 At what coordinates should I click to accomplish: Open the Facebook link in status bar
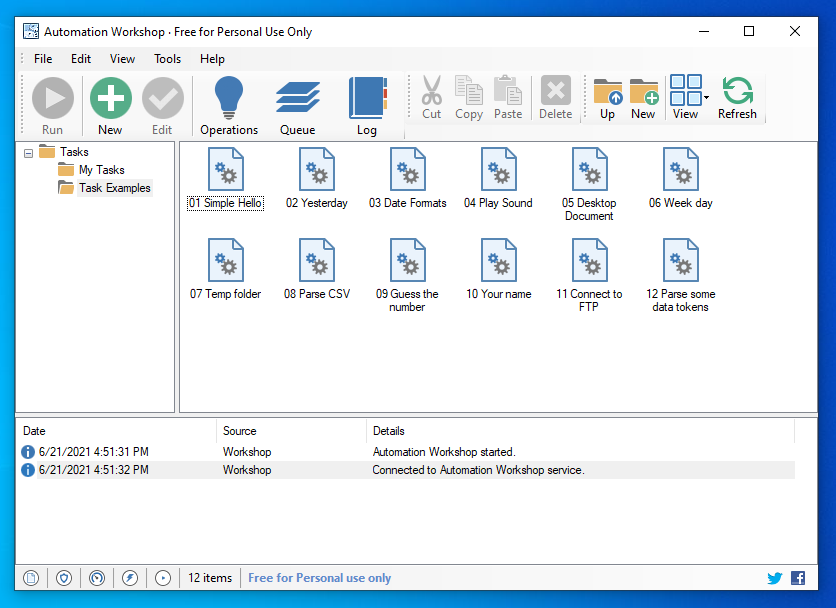point(798,578)
